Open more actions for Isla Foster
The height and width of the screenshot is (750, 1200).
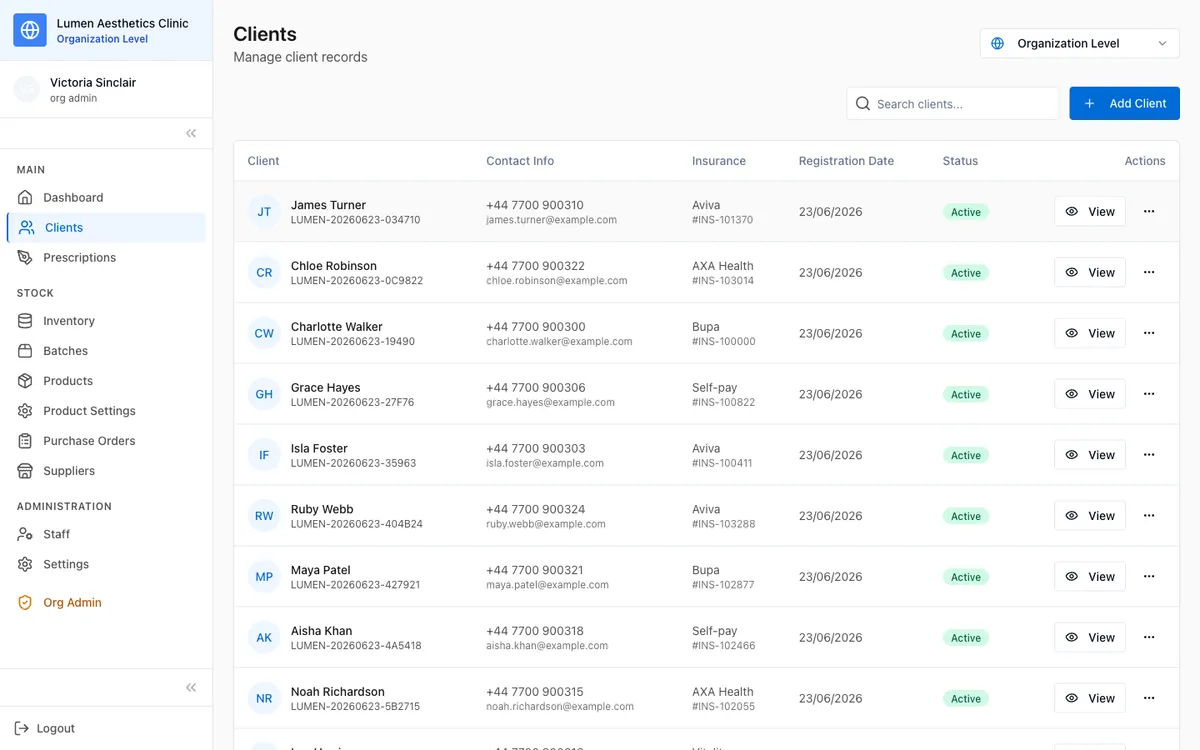point(1149,455)
